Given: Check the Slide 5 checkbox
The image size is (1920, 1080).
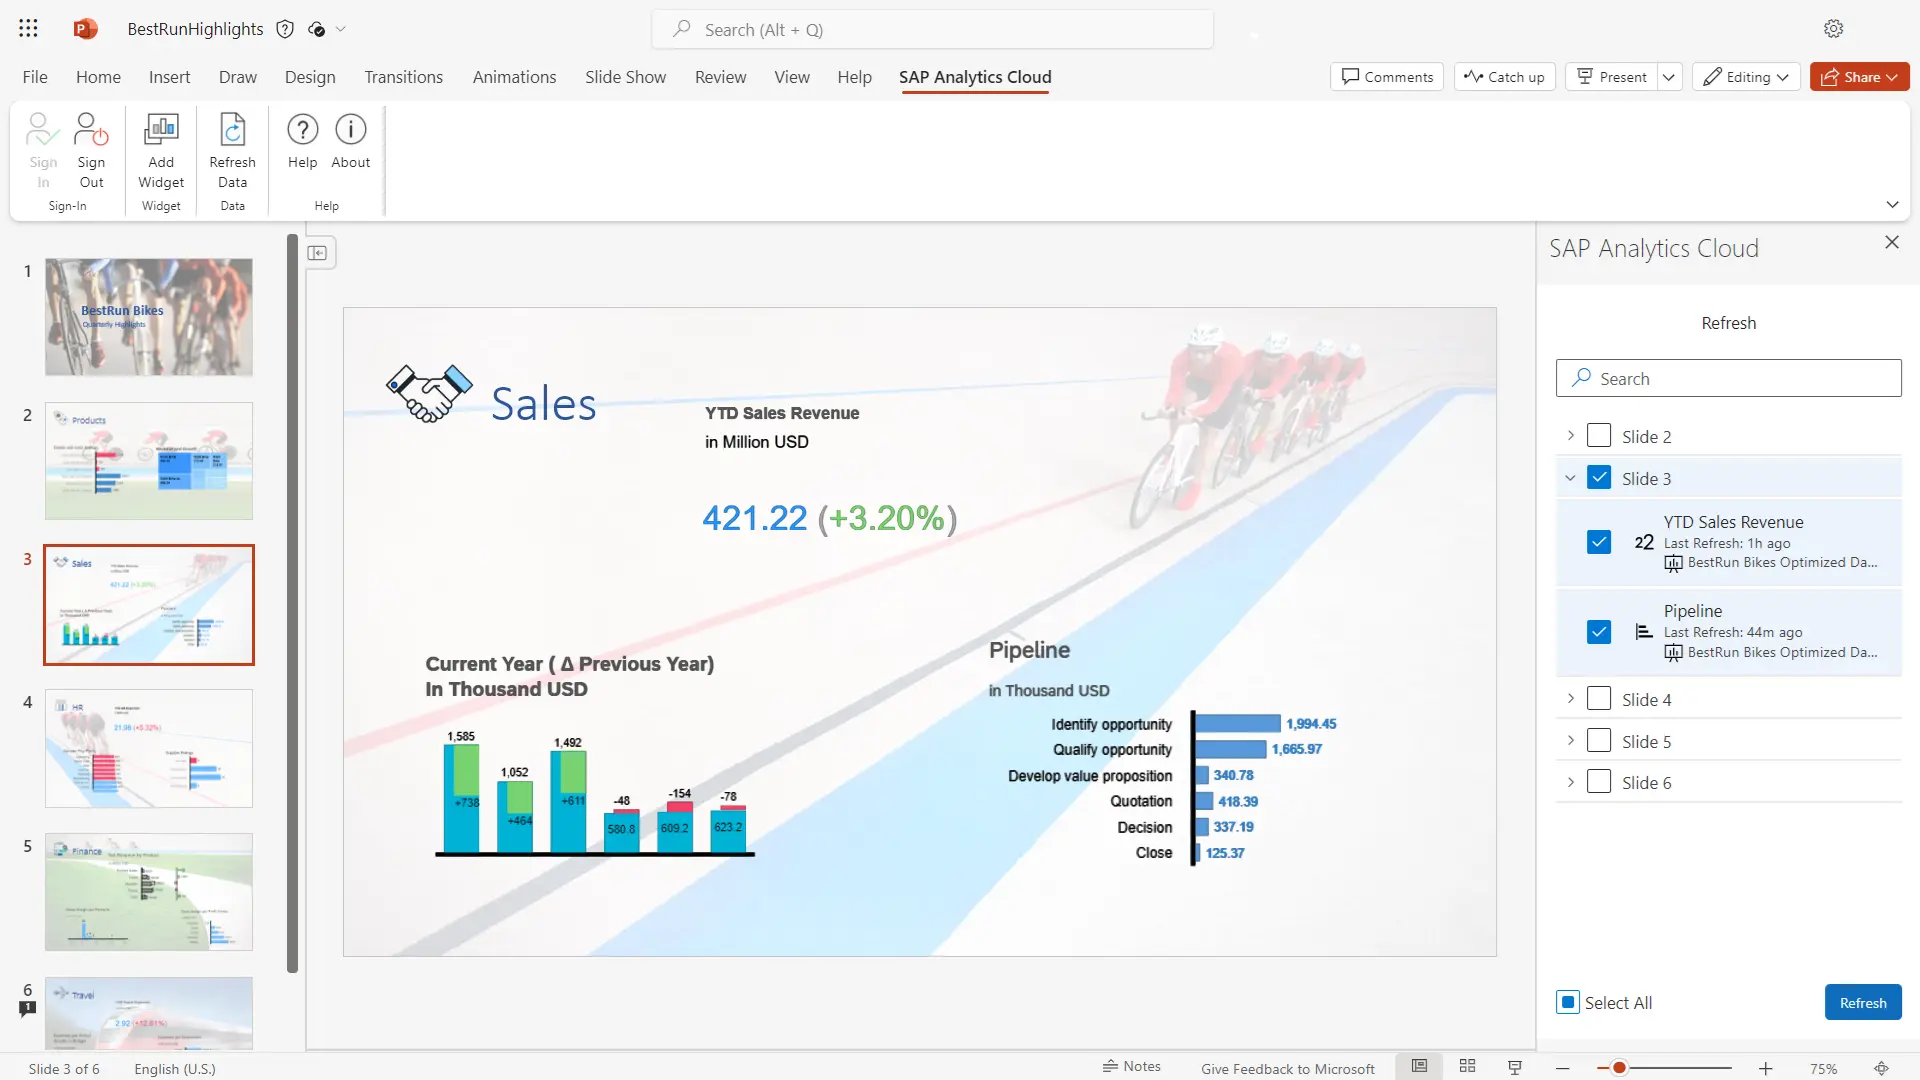Looking at the screenshot, I should 1599,741.
